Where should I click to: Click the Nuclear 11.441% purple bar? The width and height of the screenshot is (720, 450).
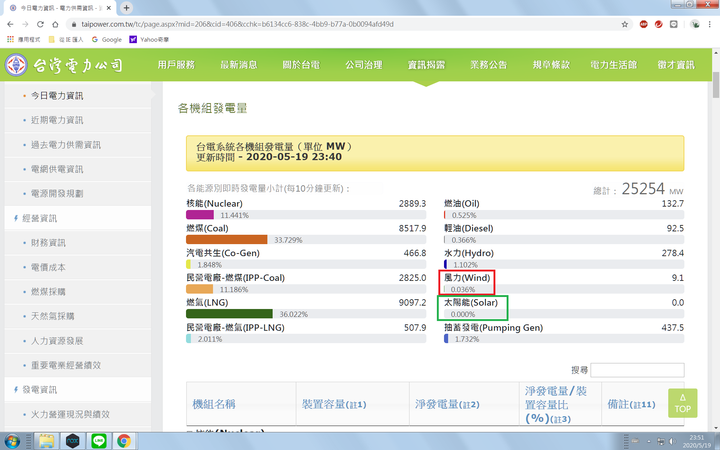point(200,215)
